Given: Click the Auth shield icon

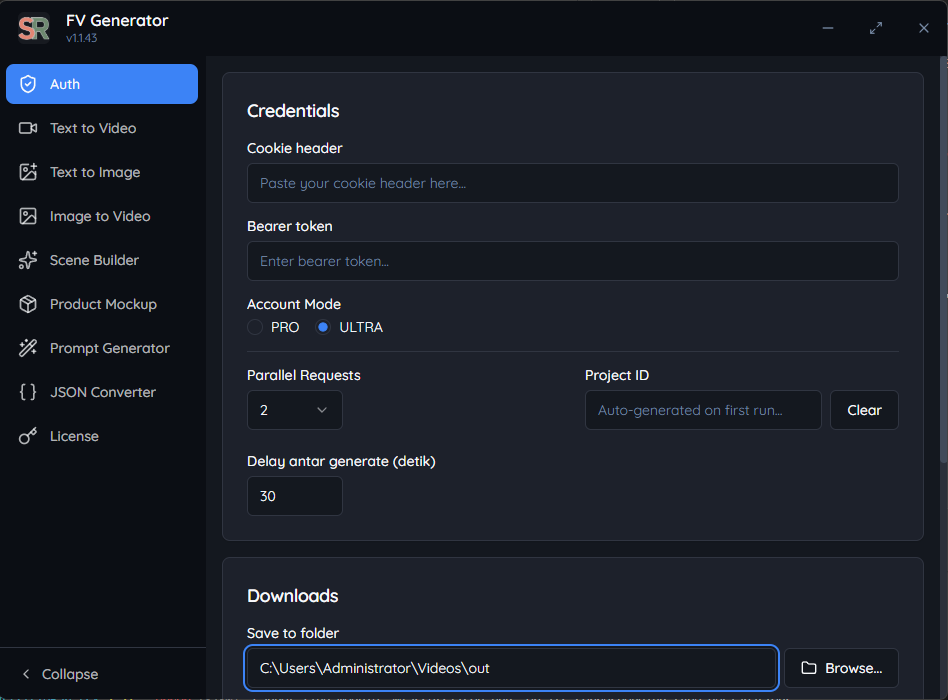Looking at the screenshot, I should pos(28,84).
